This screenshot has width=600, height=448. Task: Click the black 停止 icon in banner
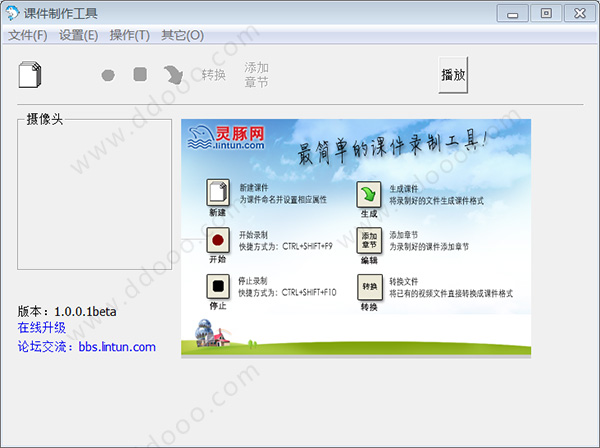coord(218,286)
